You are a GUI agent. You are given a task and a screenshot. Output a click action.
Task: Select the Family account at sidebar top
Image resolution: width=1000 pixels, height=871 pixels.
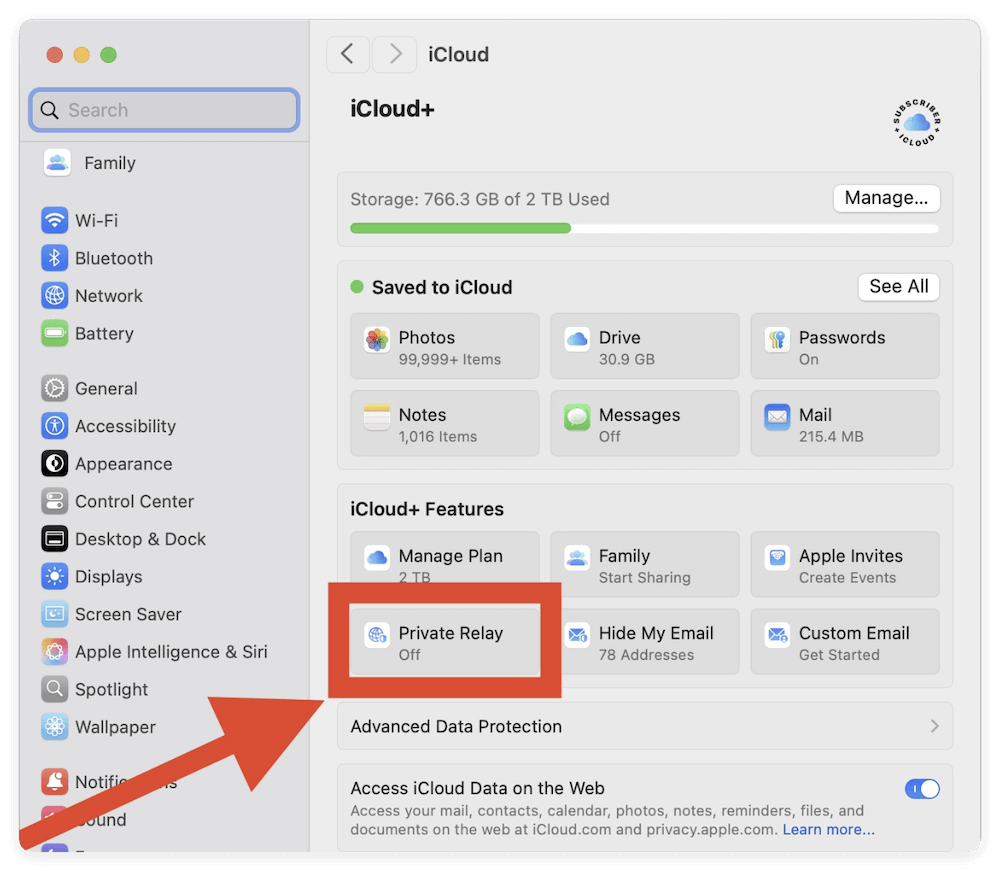[x=109, y=163]
